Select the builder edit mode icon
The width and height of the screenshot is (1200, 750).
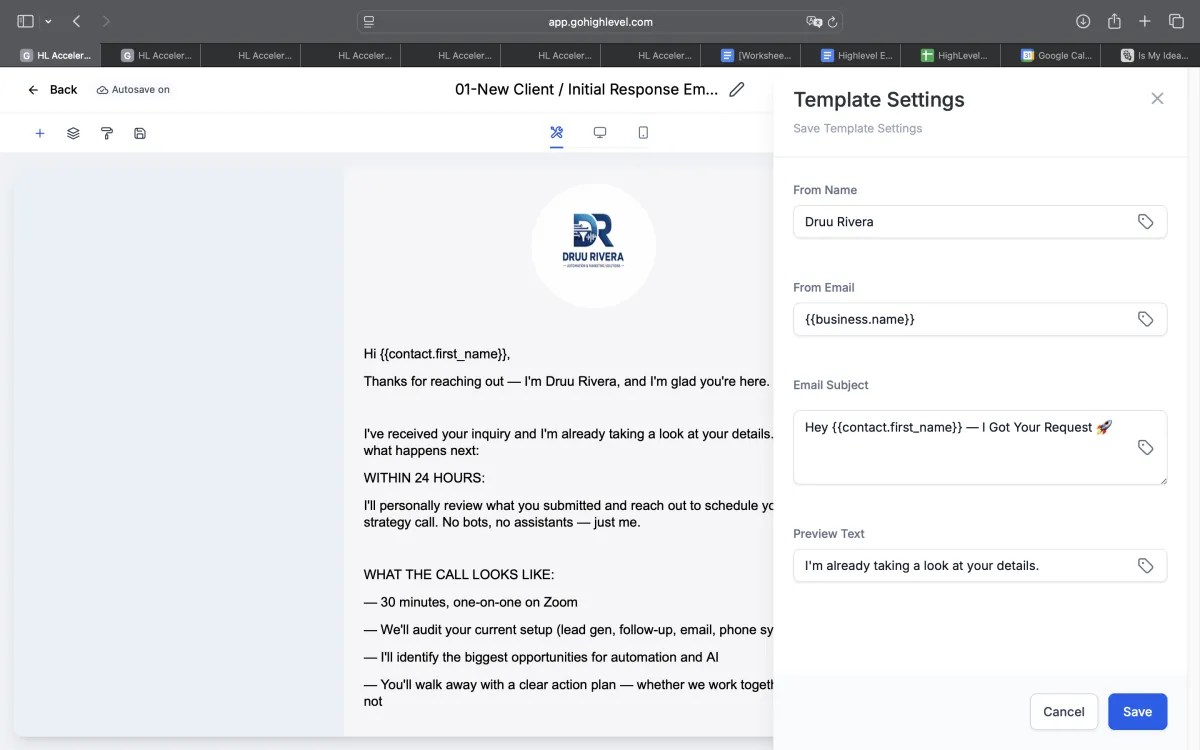[557, 132]
